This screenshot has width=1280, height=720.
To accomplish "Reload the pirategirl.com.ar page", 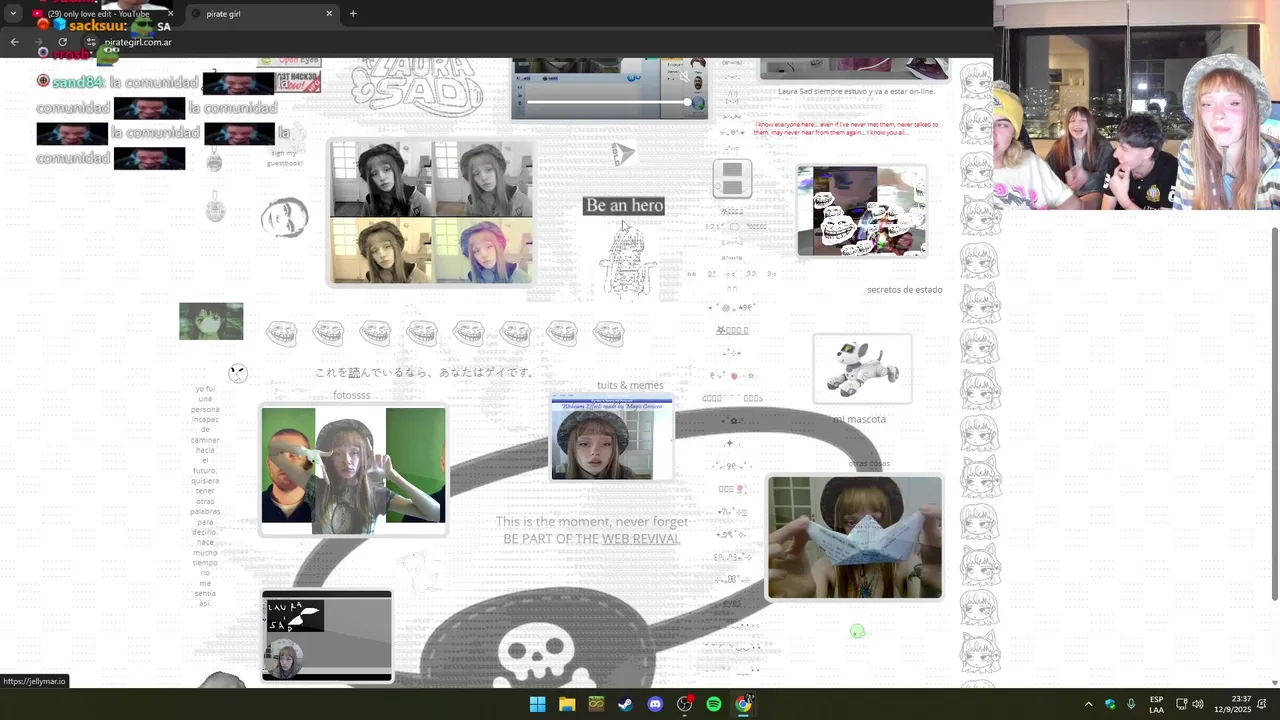I will (62, 42).
